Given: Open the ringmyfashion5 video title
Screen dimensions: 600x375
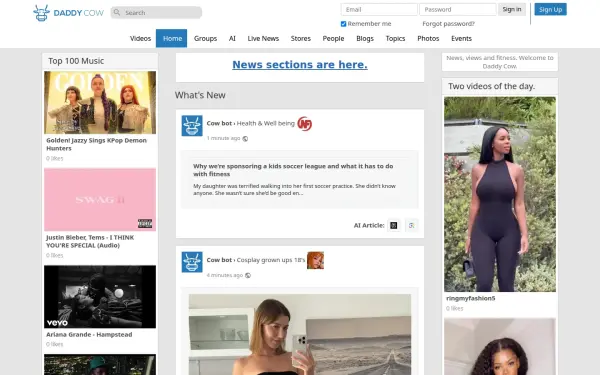Looking at the screenshot, I should click(x=471, y=298).
